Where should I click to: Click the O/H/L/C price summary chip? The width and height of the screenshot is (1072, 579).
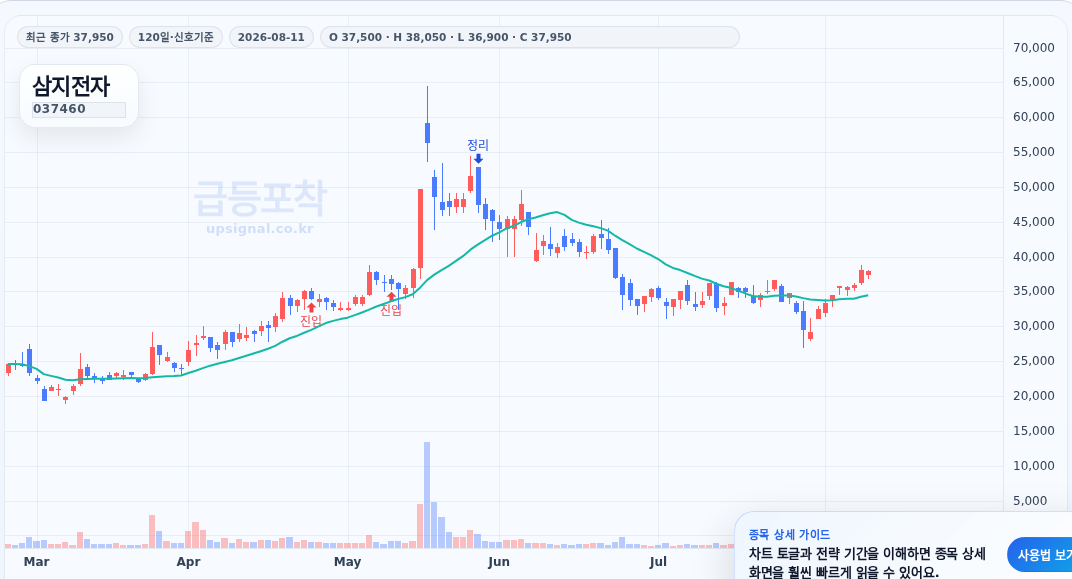pos(529,37)
